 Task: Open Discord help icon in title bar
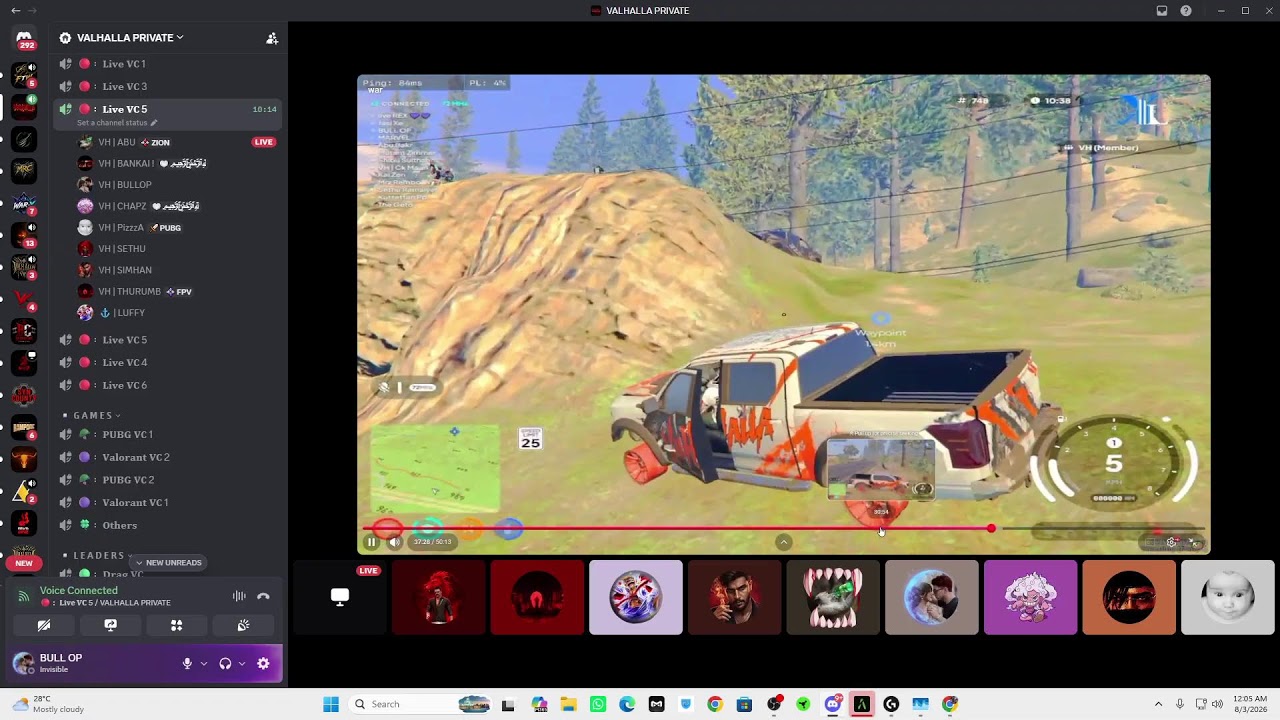[x=1186, y=10]
